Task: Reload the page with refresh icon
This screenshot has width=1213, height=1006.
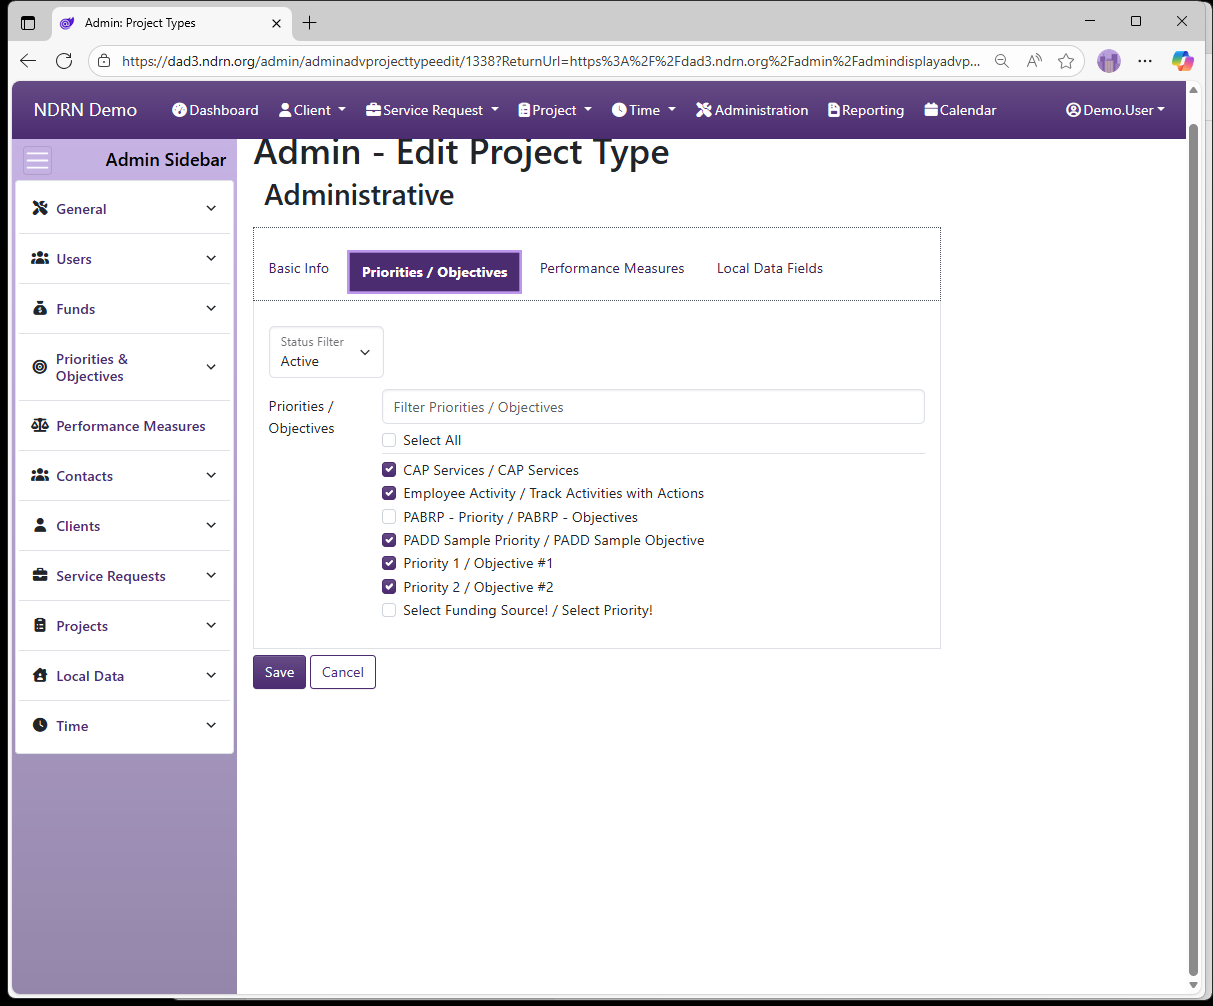Action: [64, 61]
